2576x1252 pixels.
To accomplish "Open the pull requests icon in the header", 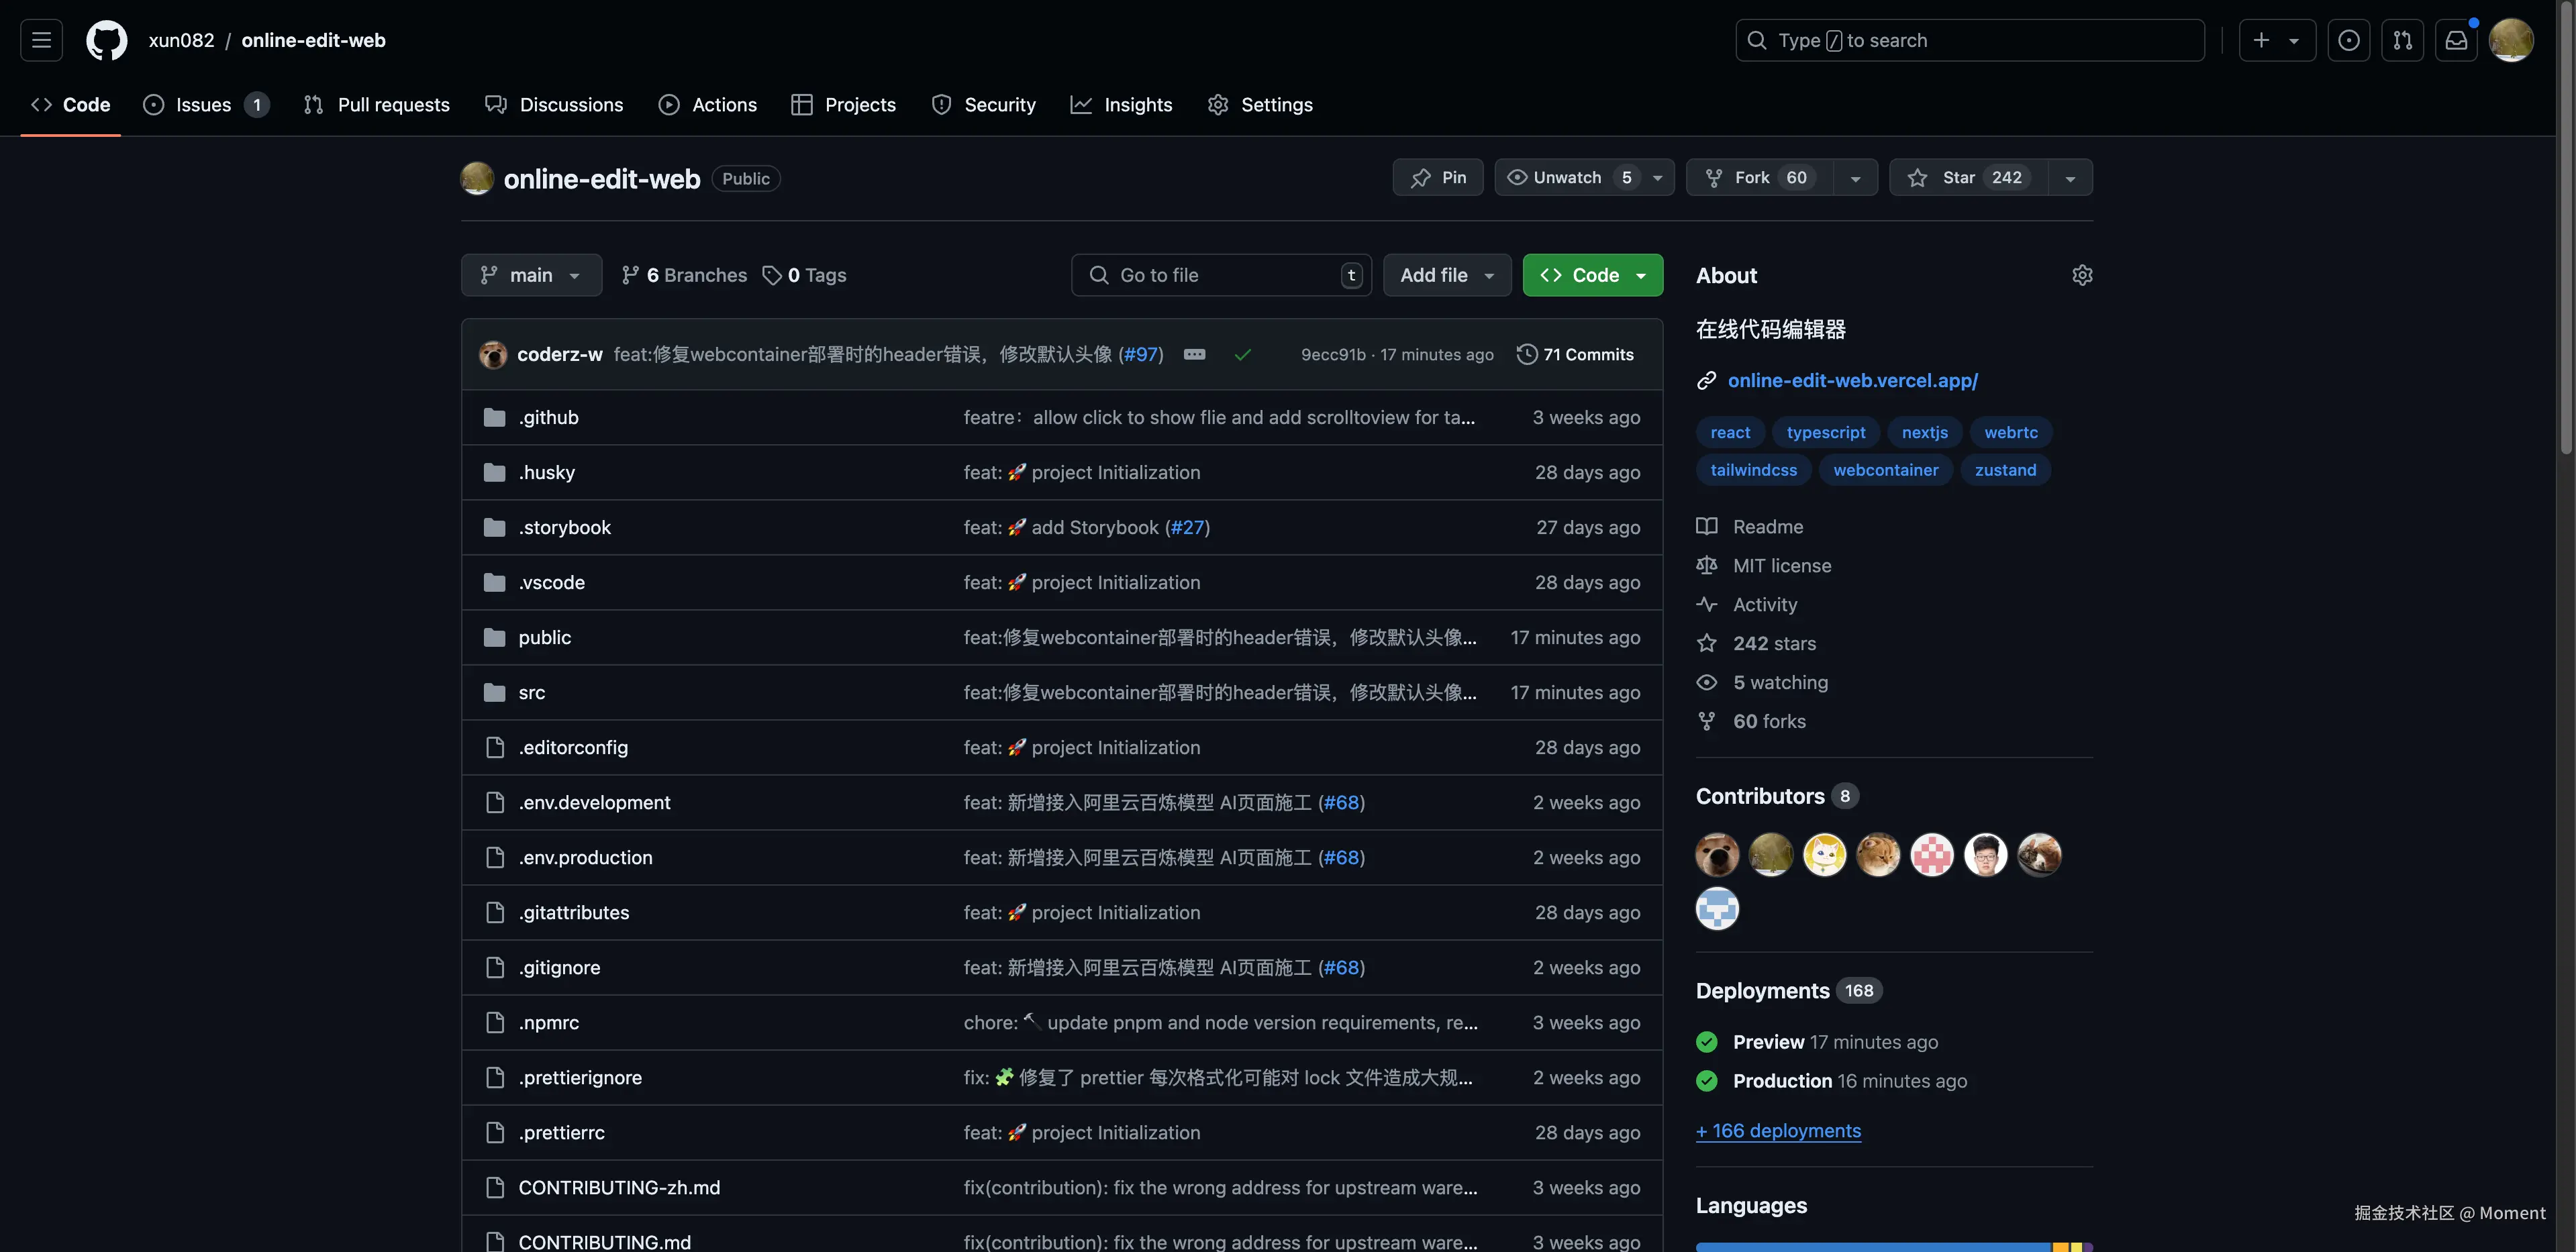I will pos(2402,40).
